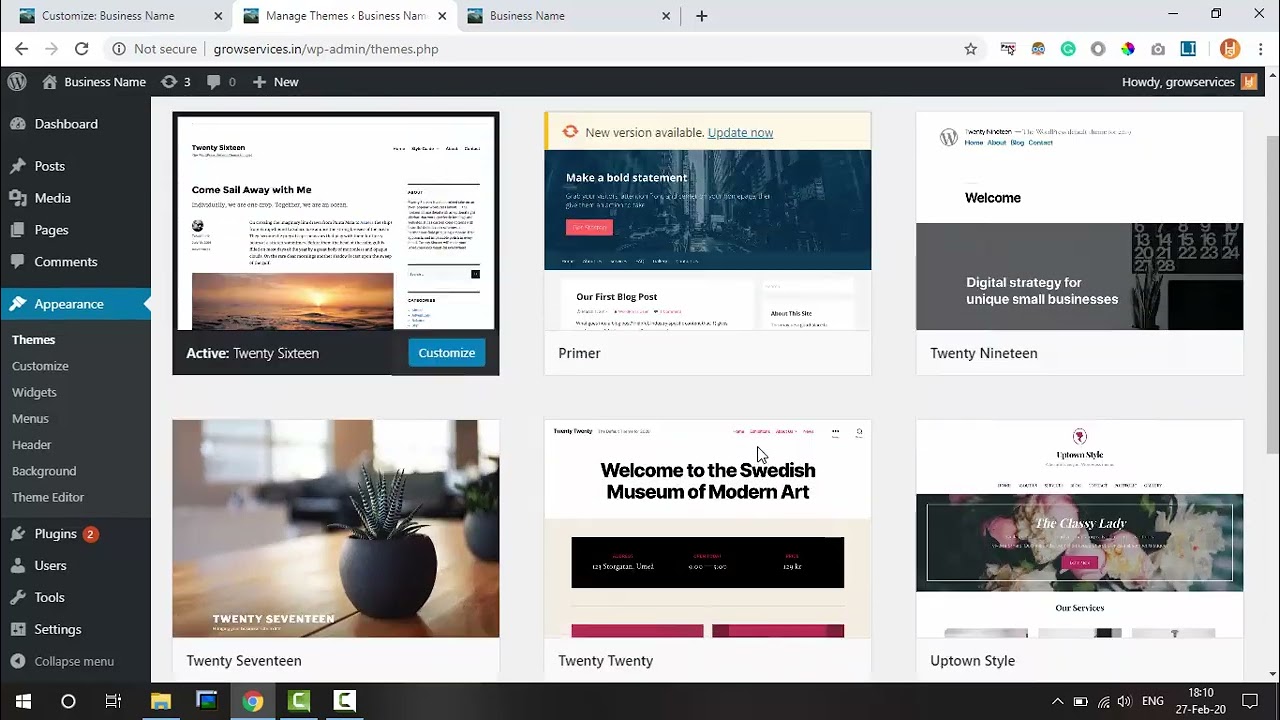Screen dimensions: 1280x720
Task: Open the Windows Start menu
Action: click(23, 701)
